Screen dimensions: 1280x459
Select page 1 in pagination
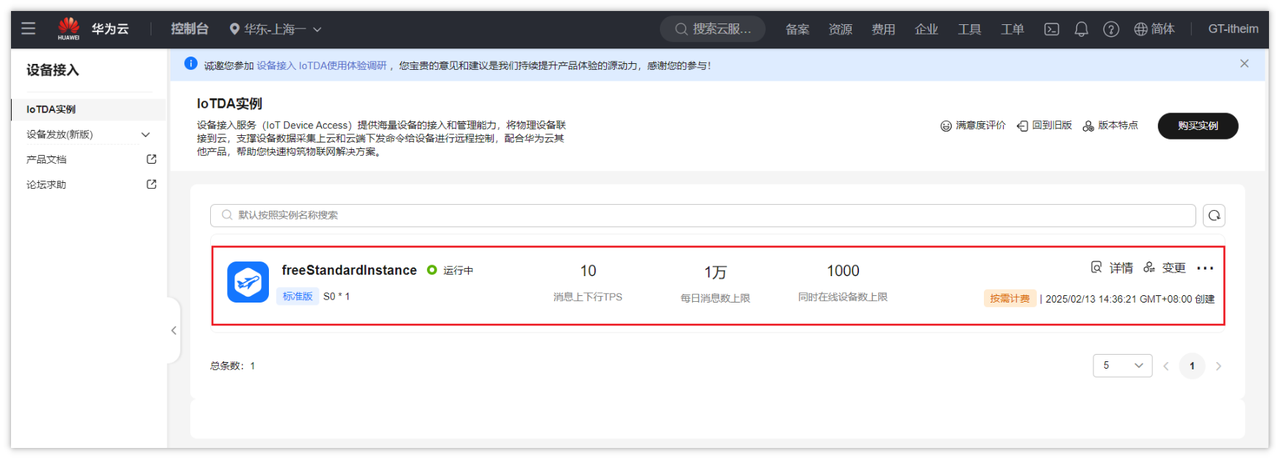click(1191, 366)
